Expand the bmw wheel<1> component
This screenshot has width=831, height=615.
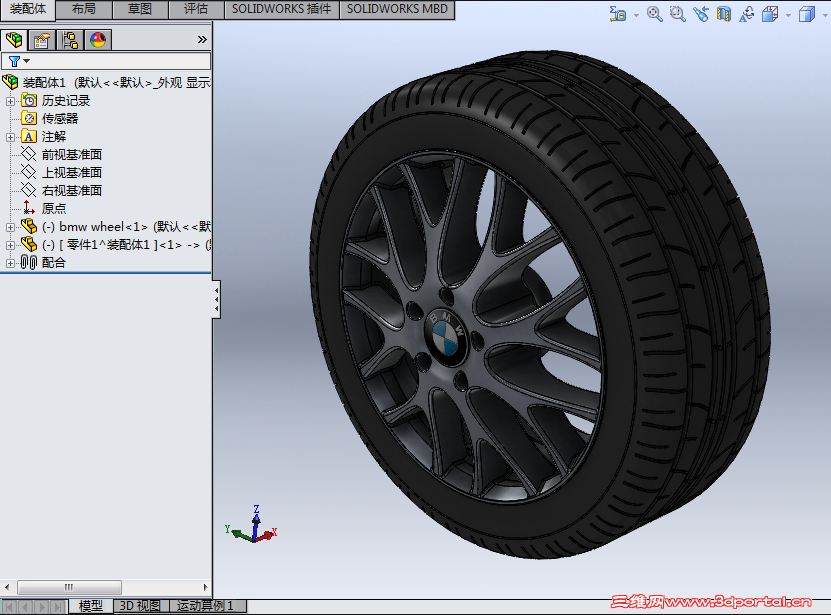click(x=10, y=227)
